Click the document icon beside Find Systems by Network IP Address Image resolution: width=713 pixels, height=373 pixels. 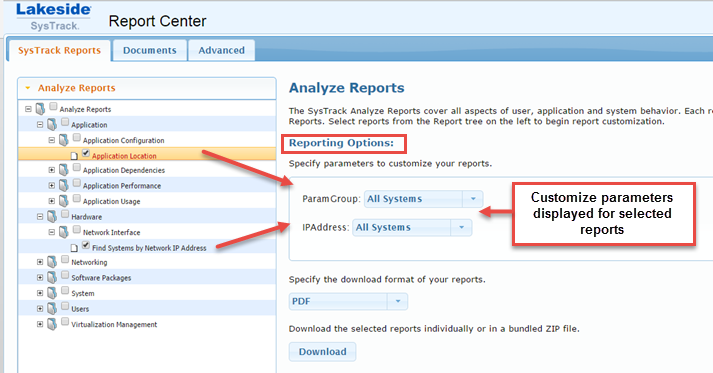tap(74, 248)
